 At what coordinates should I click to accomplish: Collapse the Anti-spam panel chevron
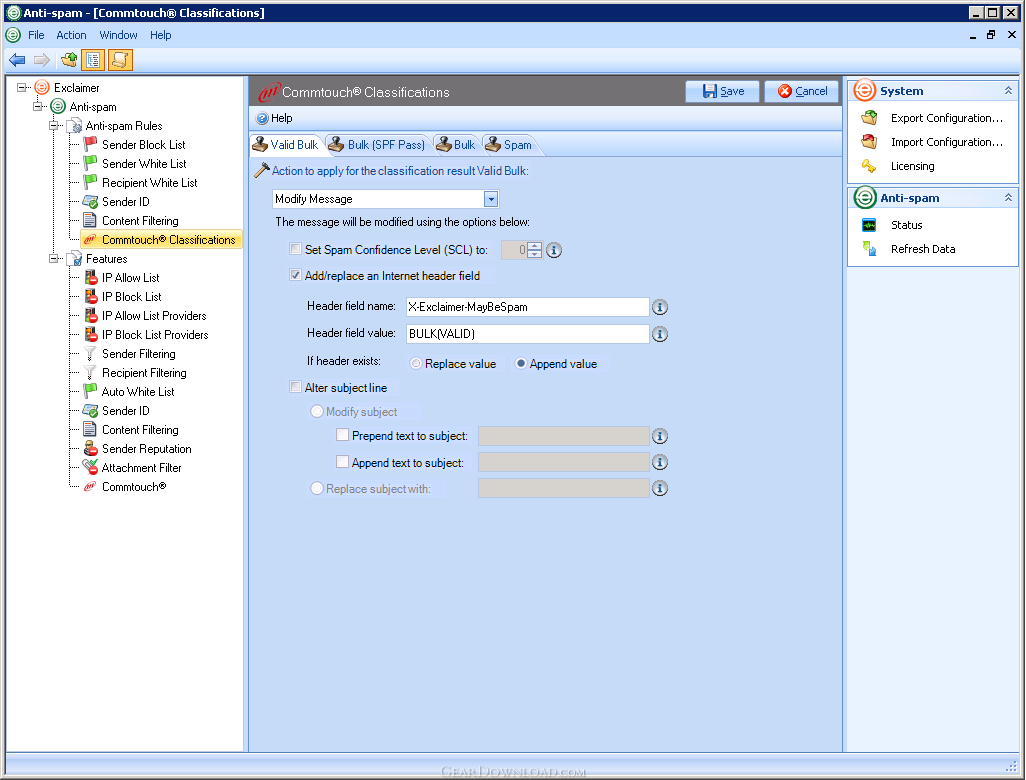click(x=1008, y=198)
